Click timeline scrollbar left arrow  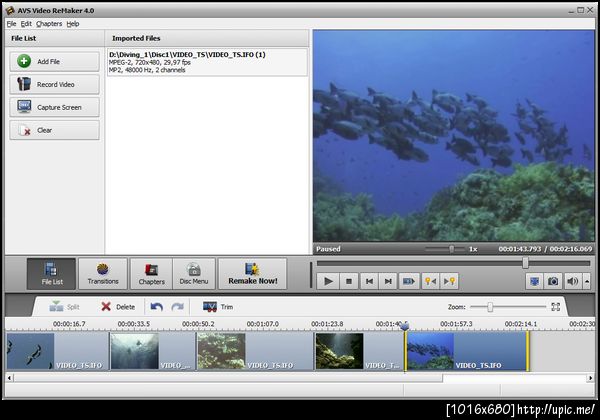coord(9,378)
